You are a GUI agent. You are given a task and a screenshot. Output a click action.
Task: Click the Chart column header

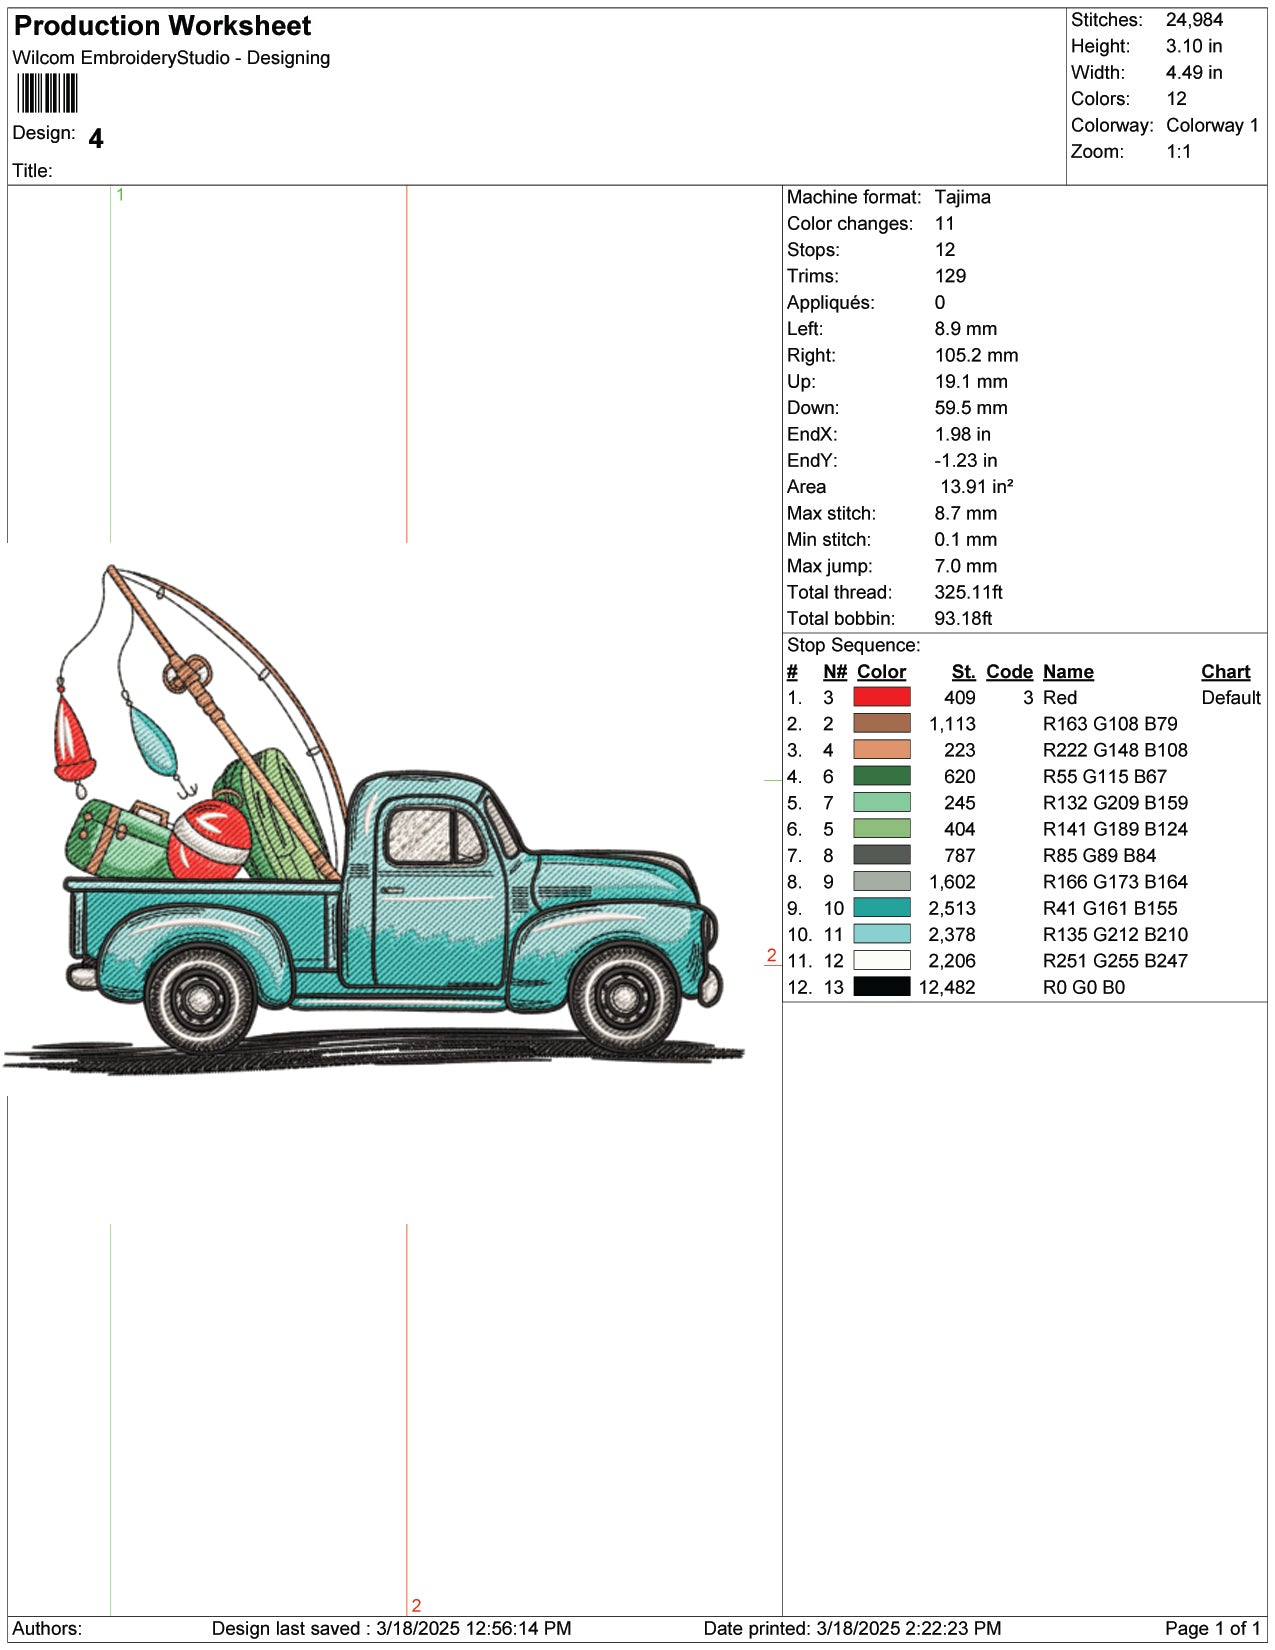(1225, 672)
